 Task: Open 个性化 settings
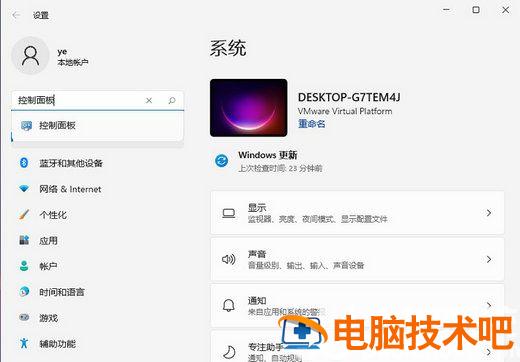53,215
